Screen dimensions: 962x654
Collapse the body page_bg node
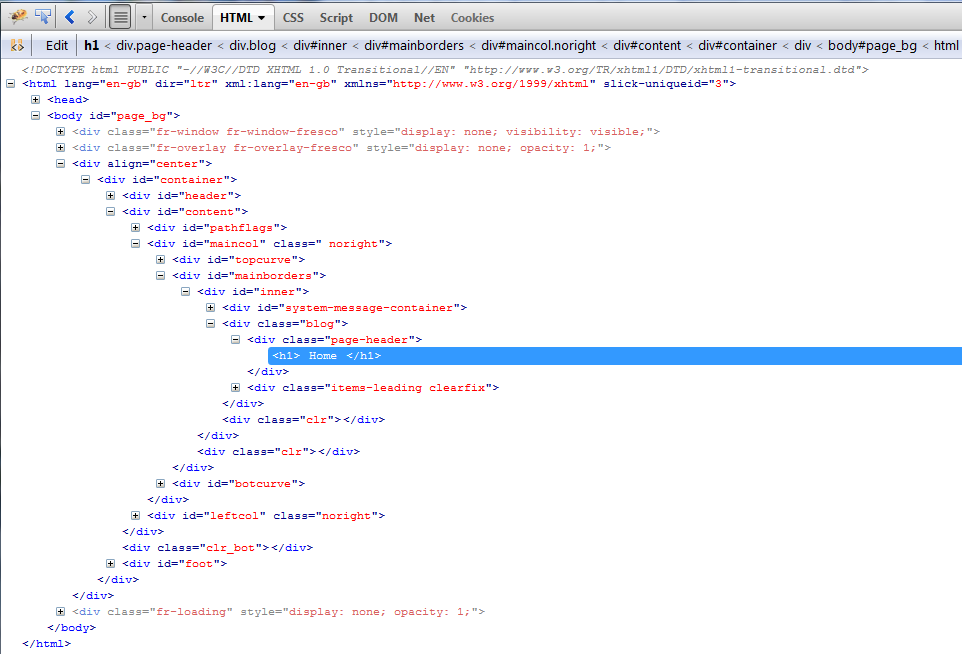click(36, 115)
